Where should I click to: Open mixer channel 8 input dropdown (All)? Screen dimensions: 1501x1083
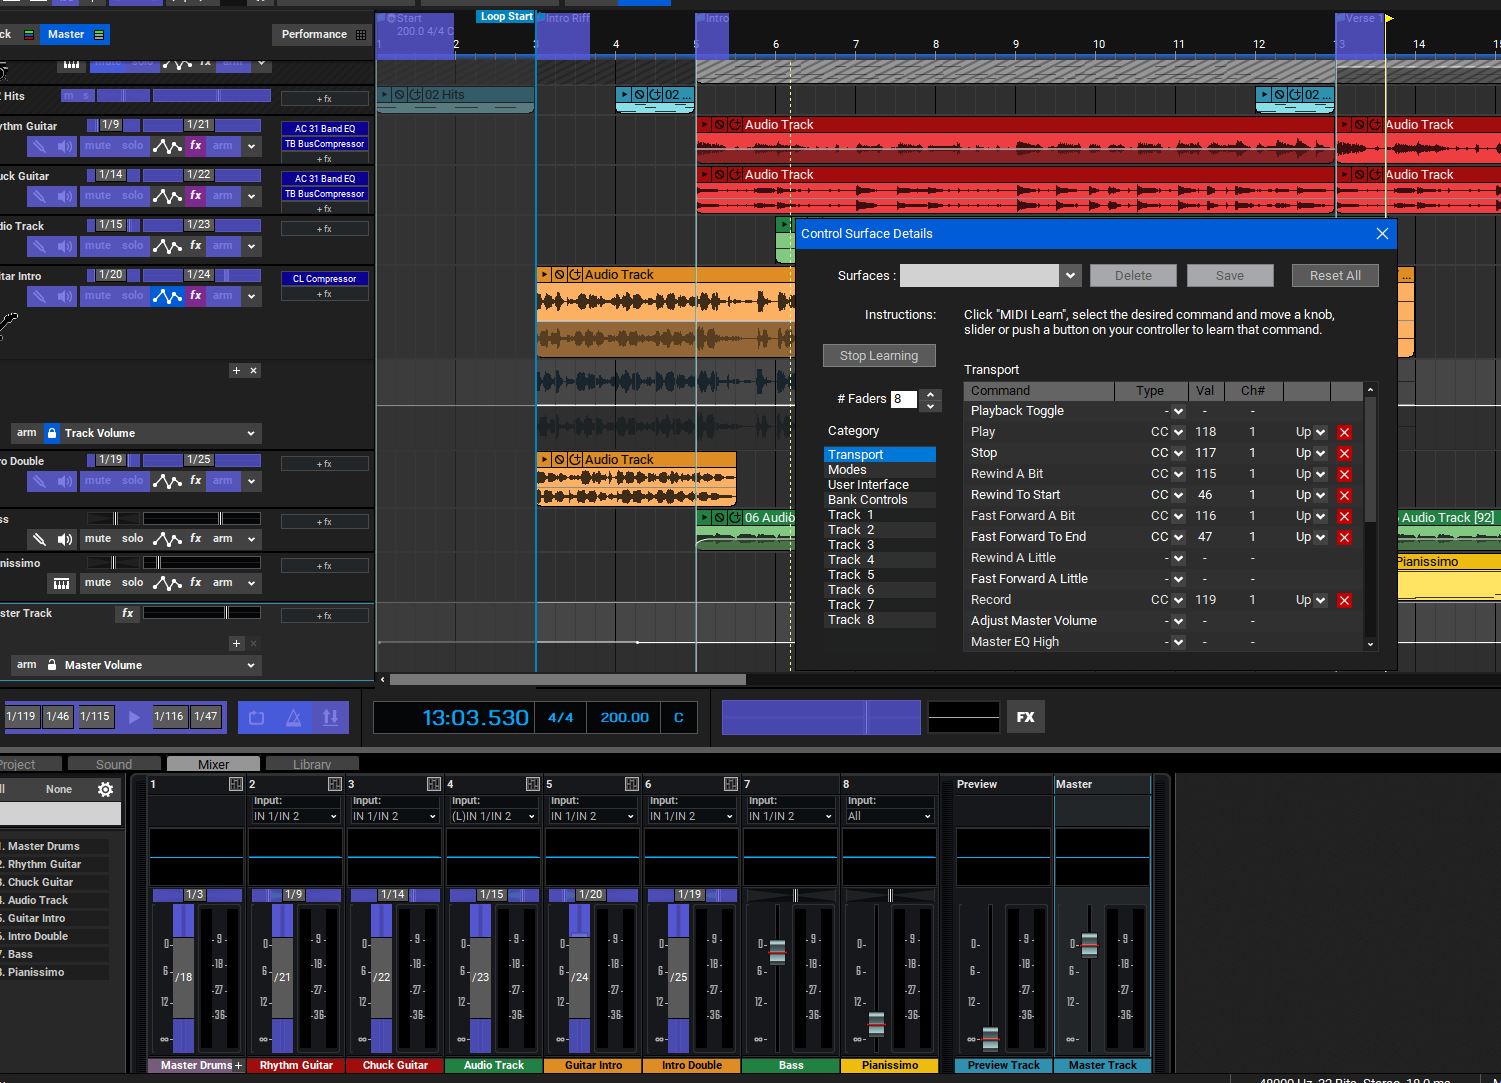pos(889,816)
